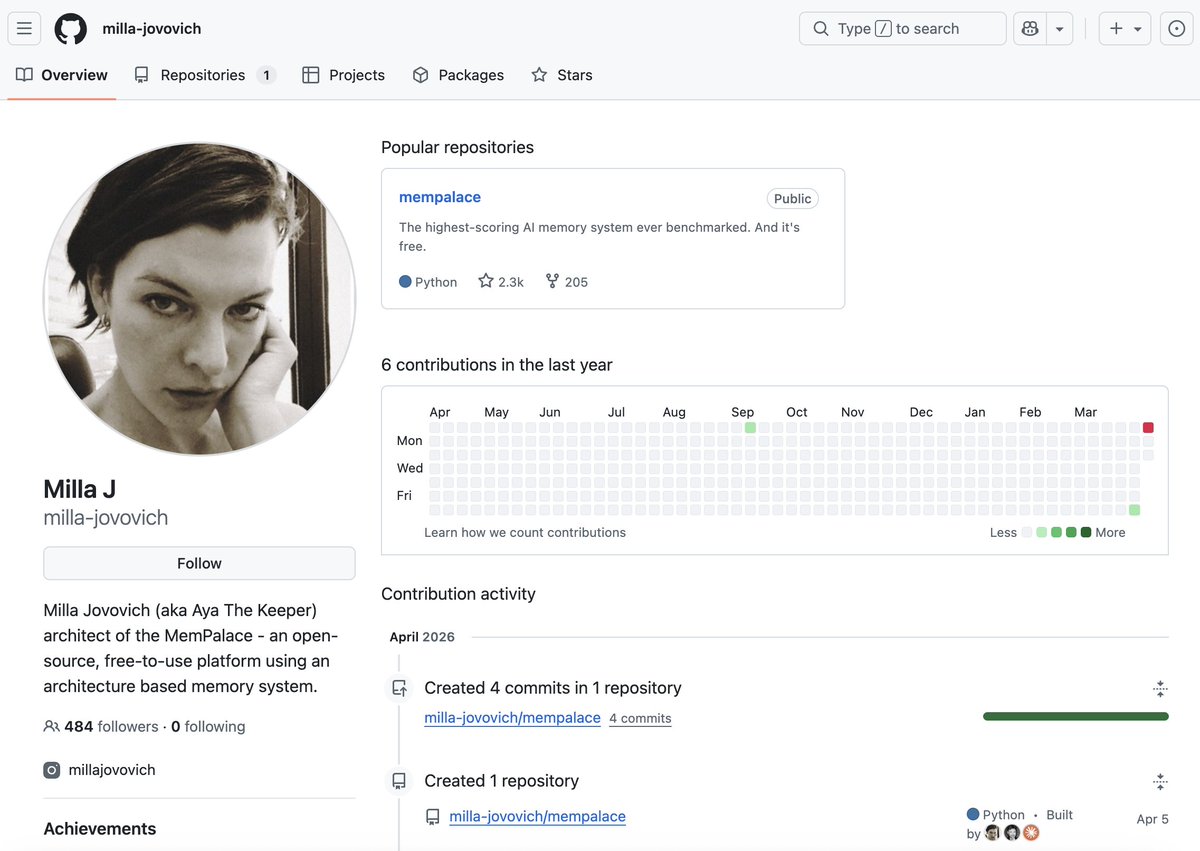This screenshot has width=1200, height=851.
Task: Click the Python language dot on mempalace card
Action: pyautogui.click(x=405, y=282)
